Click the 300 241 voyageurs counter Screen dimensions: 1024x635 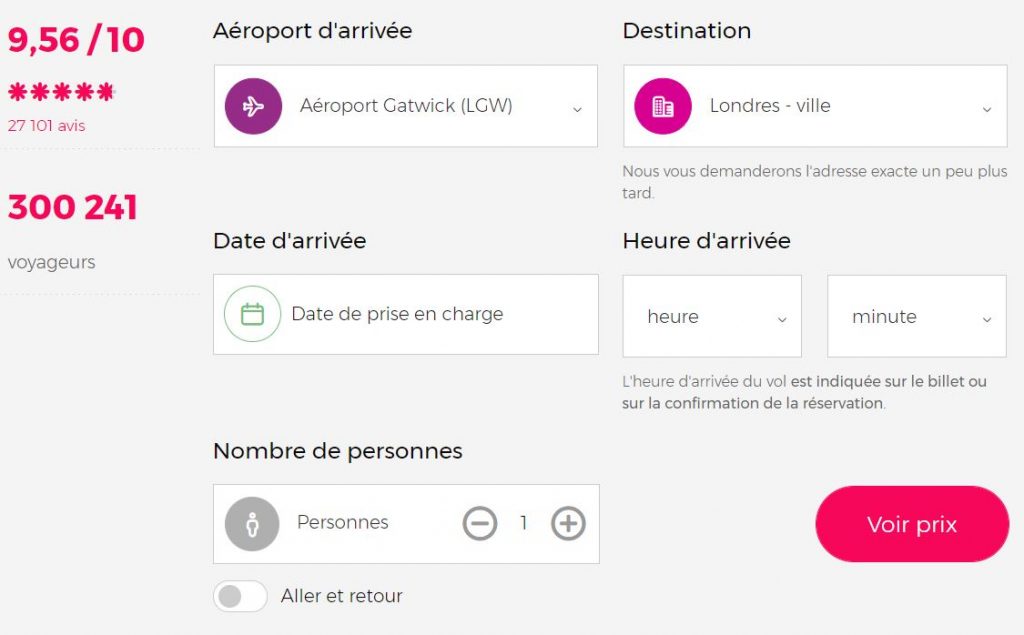(73, 207)
